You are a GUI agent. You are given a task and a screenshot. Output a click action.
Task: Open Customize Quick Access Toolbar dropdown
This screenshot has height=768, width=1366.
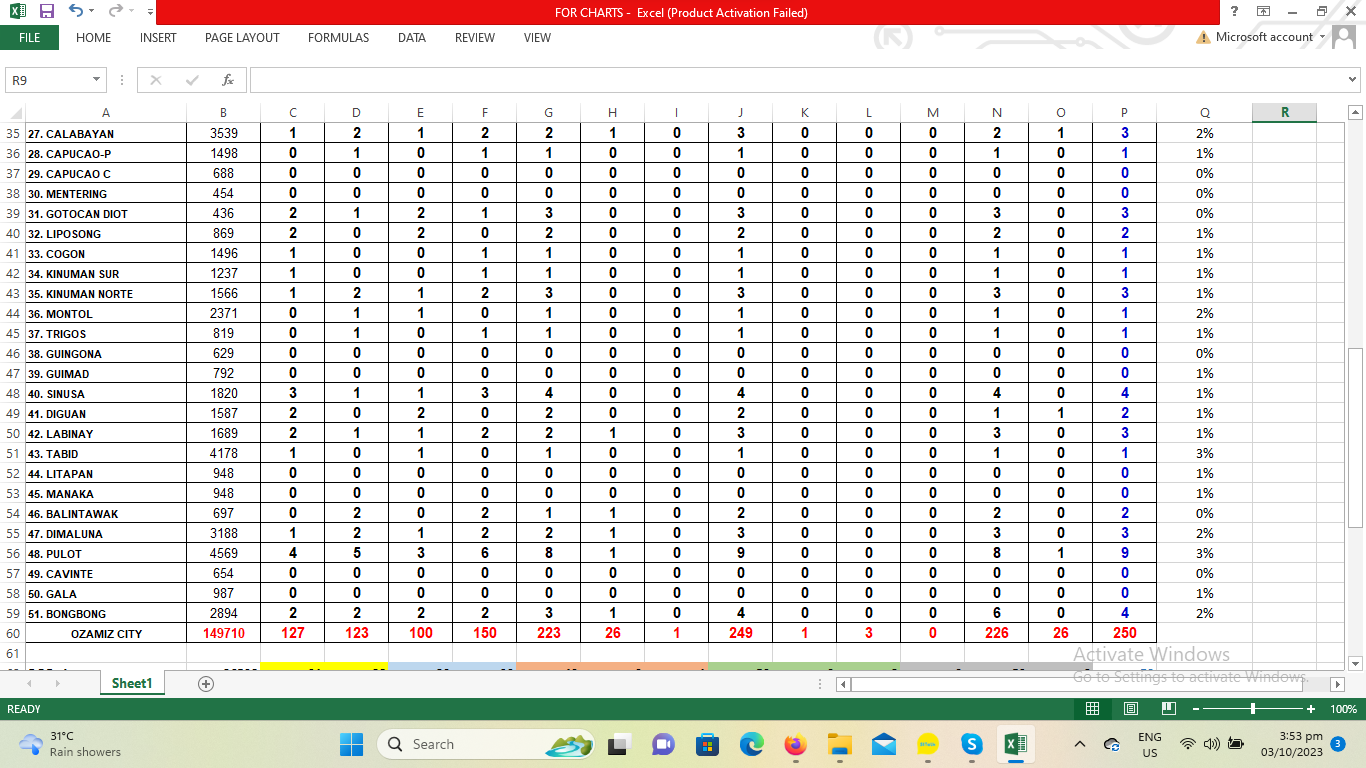click(x=150, y=12)
